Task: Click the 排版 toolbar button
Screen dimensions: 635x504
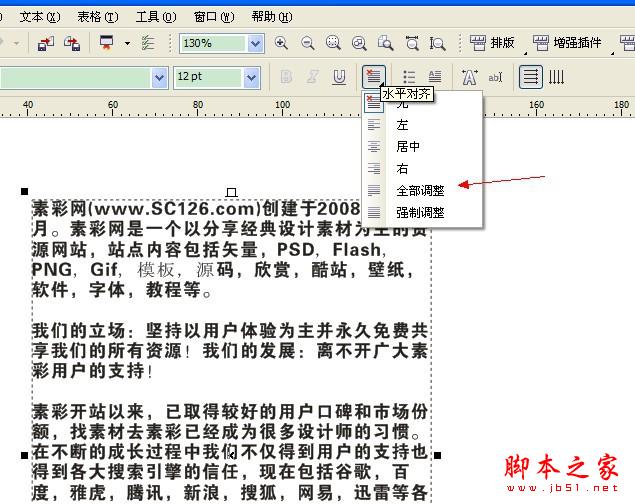Action: 492,43
